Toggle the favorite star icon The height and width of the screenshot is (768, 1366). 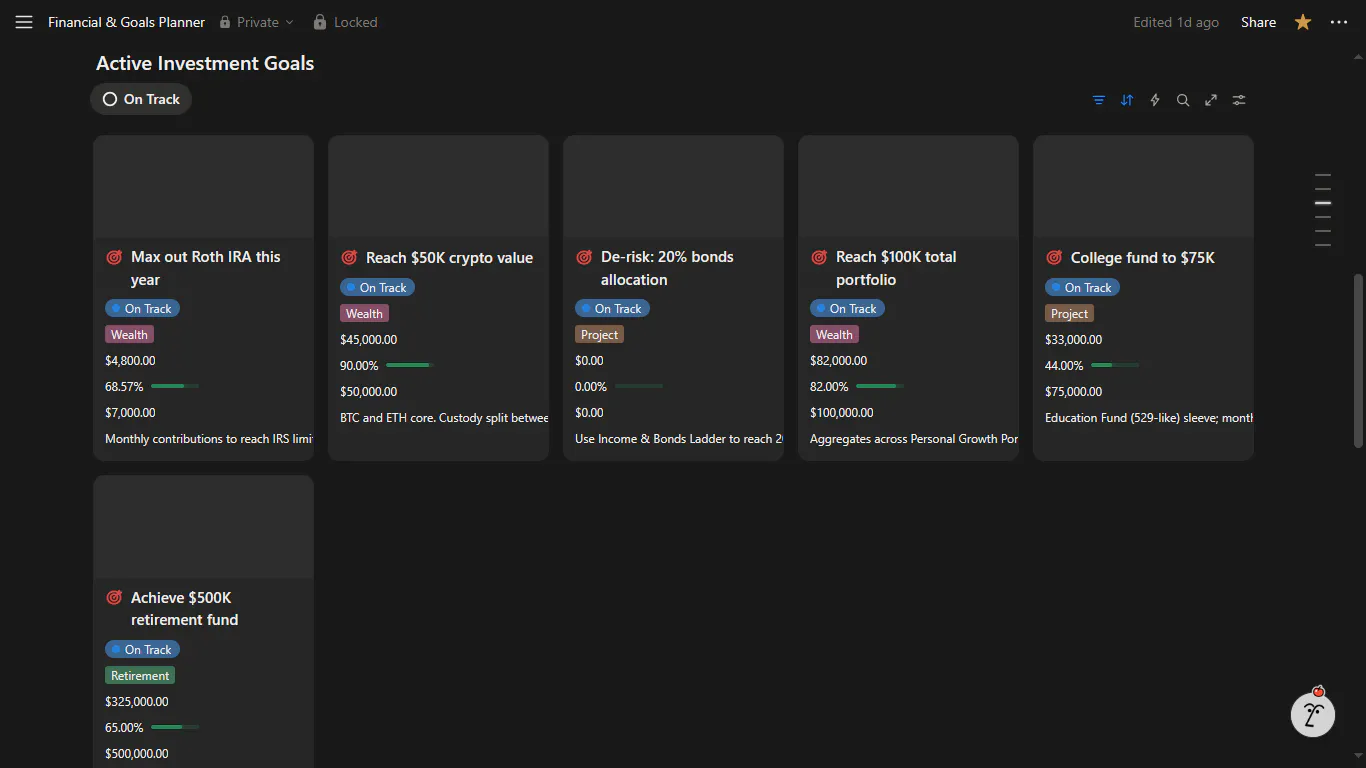click(1303, 22)
